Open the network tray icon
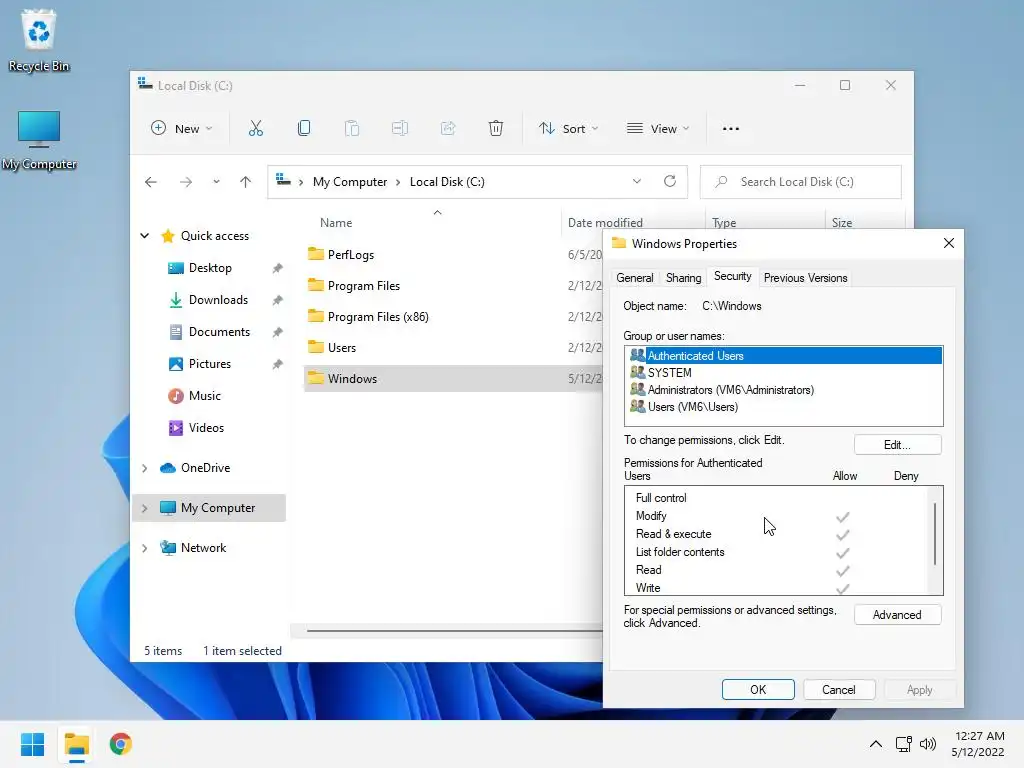The image size is (1024, 768). pos(903,744)
